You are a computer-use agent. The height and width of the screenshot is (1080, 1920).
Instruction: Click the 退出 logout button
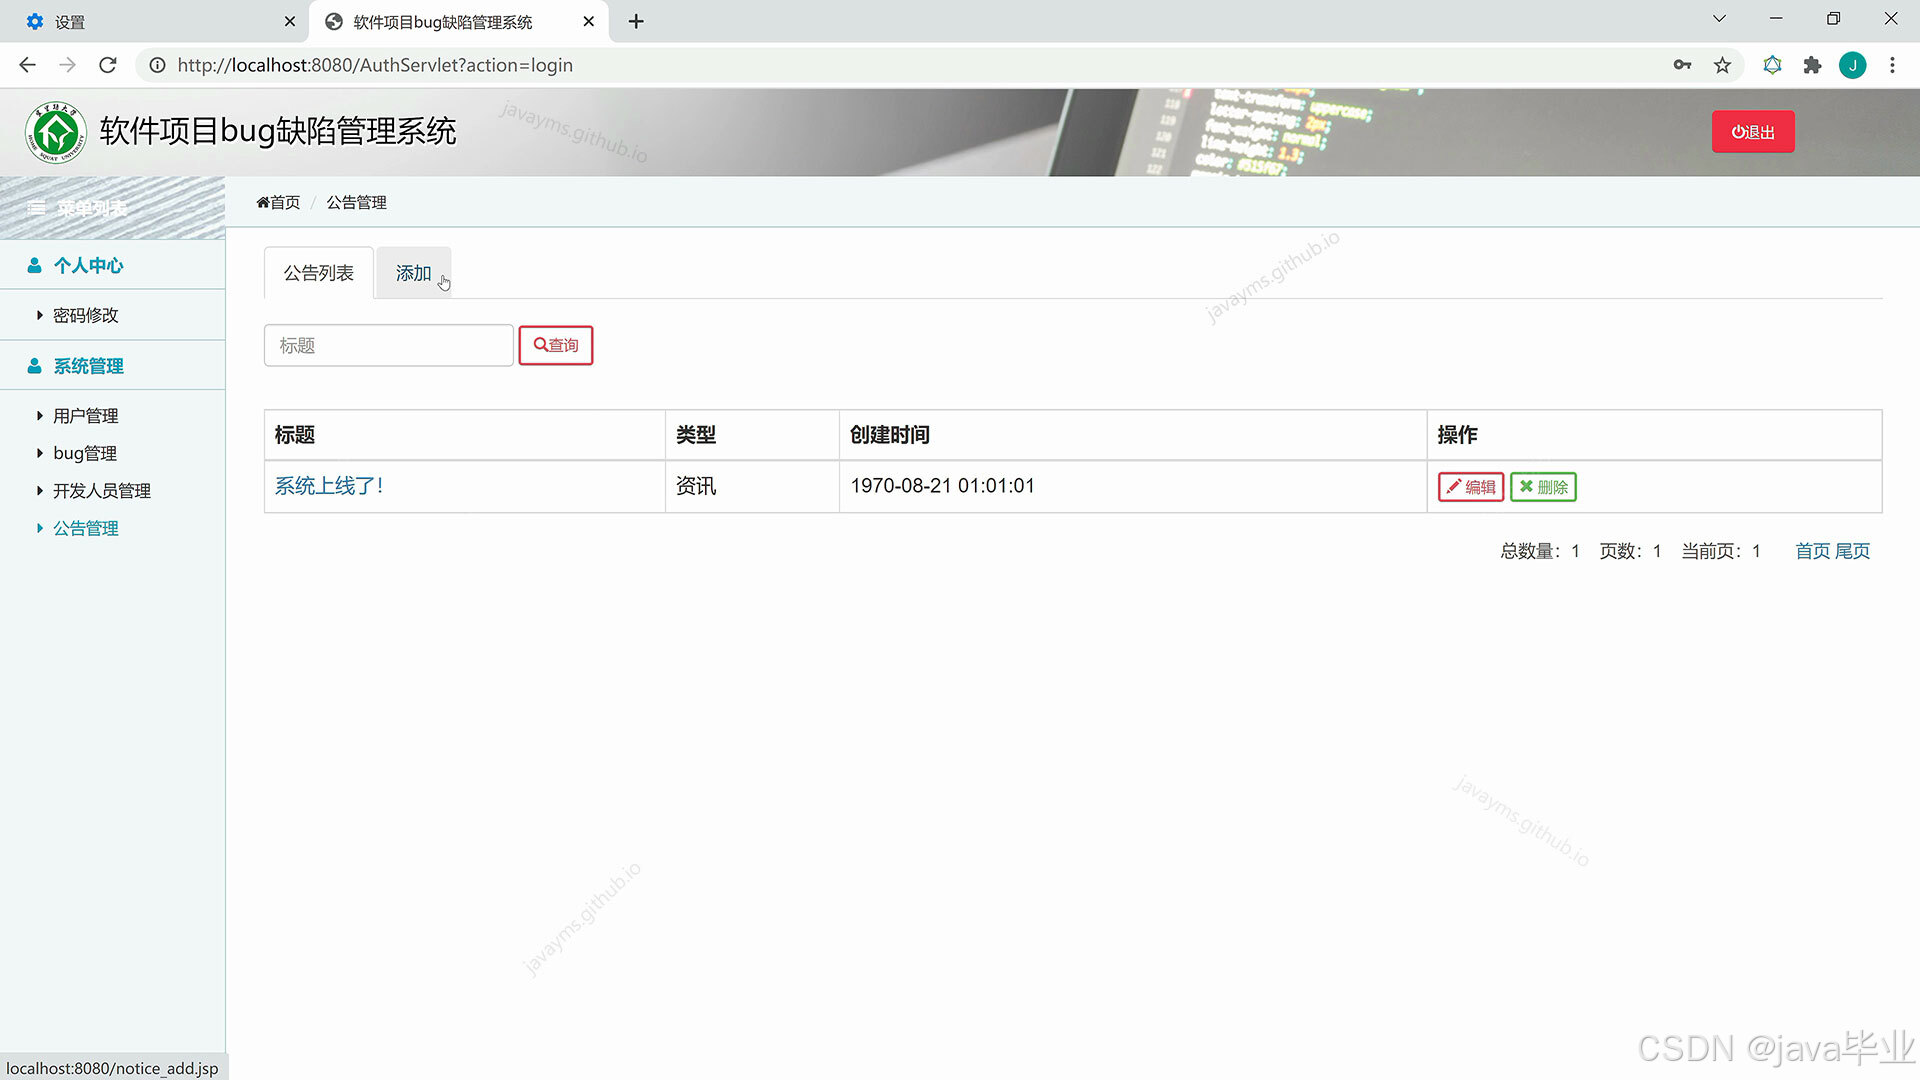tap(1753, 132)
